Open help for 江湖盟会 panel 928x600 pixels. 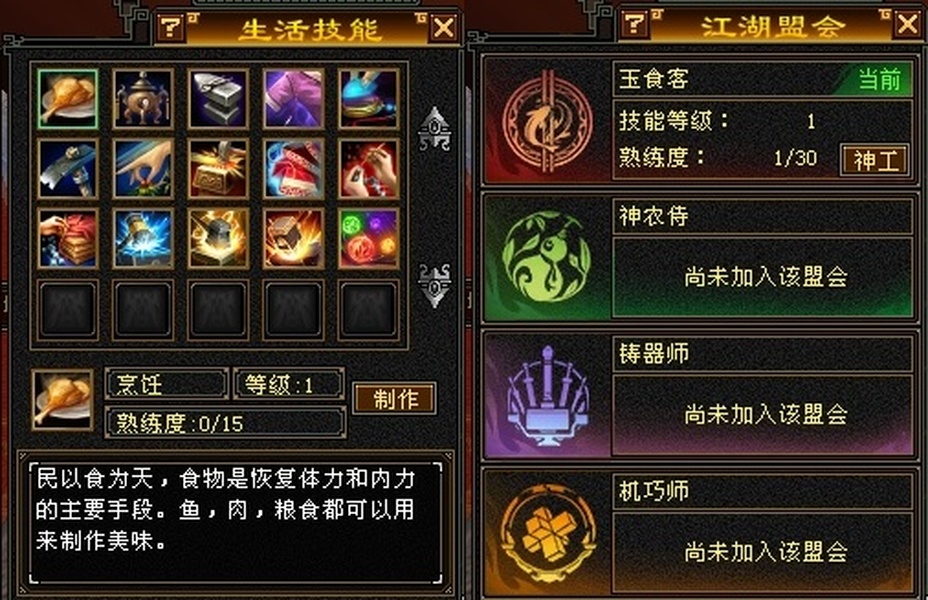click(634, 23)
